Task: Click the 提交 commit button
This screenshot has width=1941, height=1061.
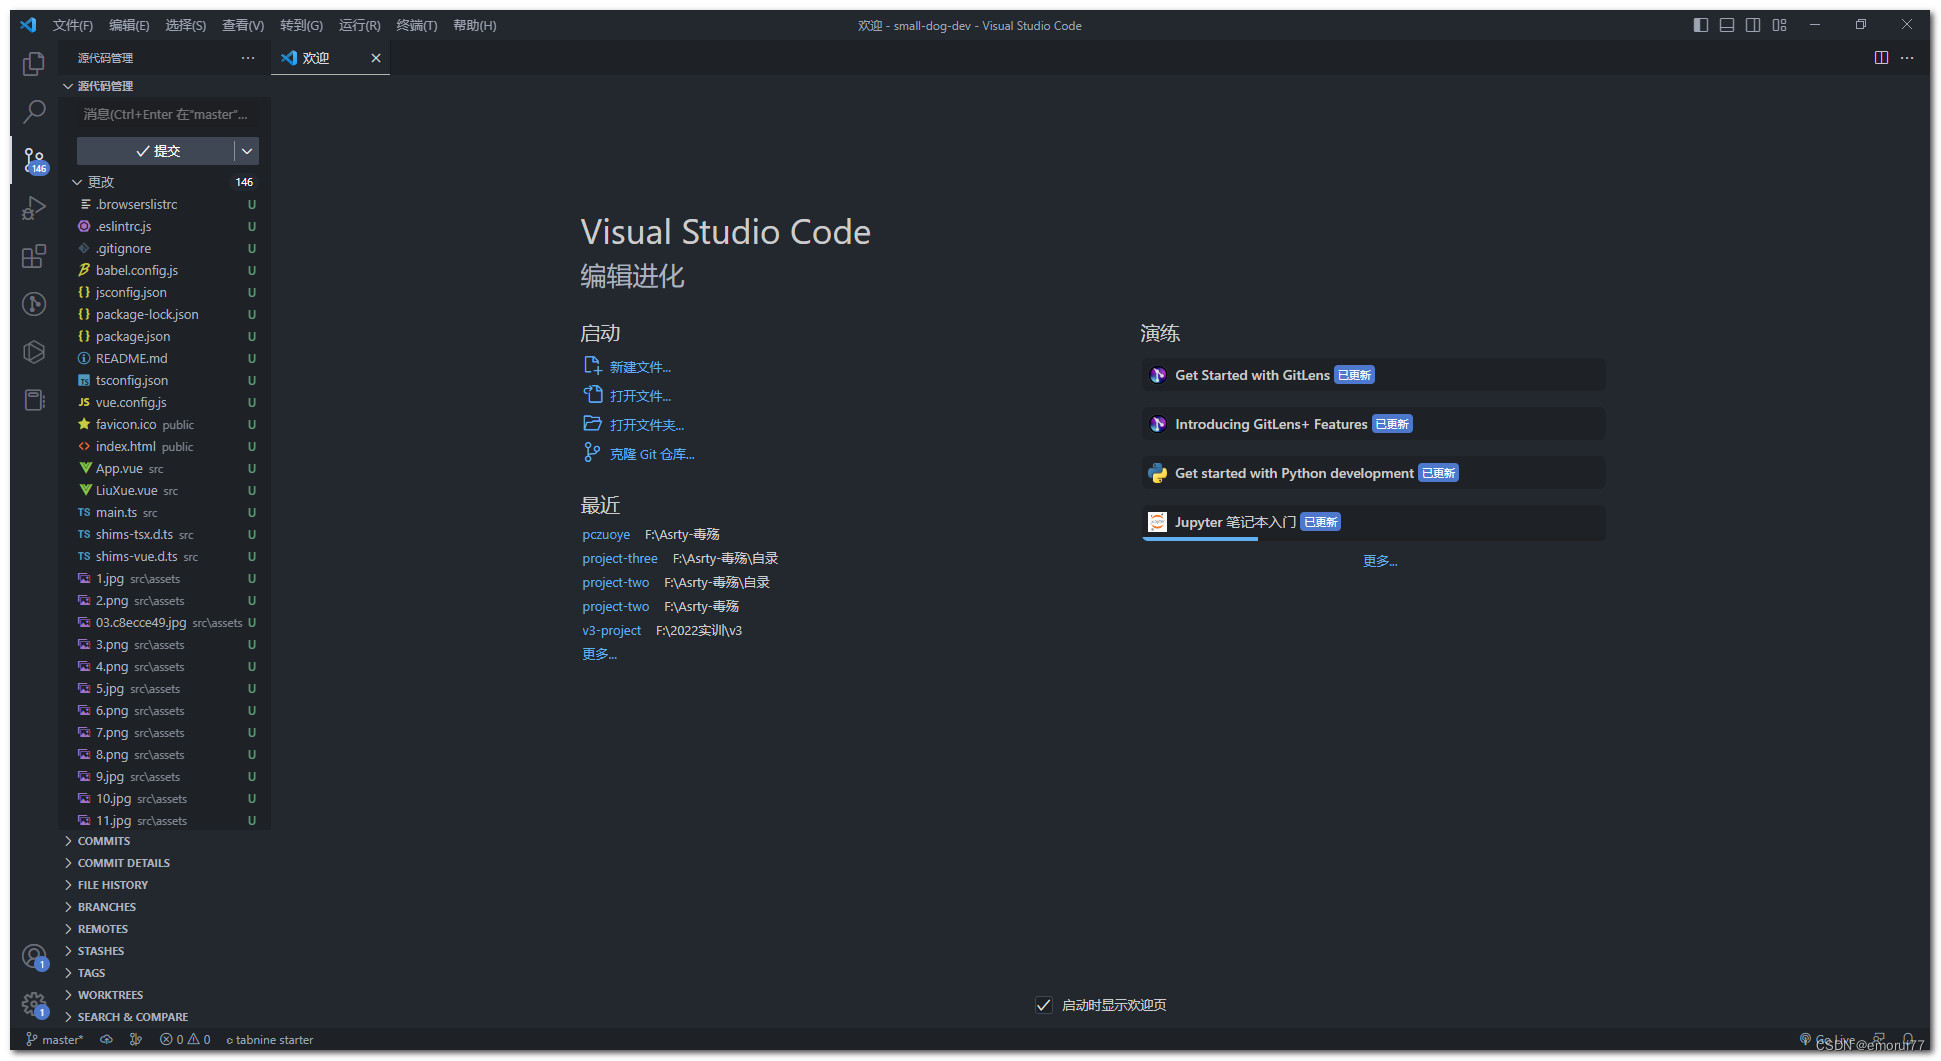Action: (x=157, y=151)
